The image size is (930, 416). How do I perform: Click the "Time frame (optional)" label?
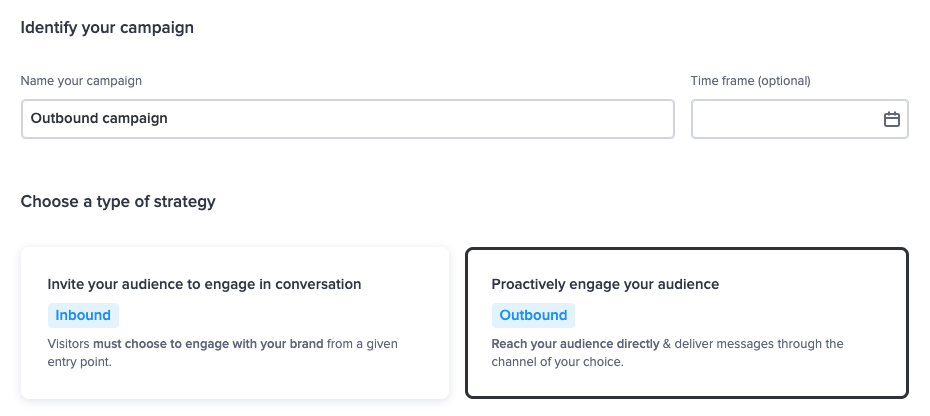tap(750, 81)
